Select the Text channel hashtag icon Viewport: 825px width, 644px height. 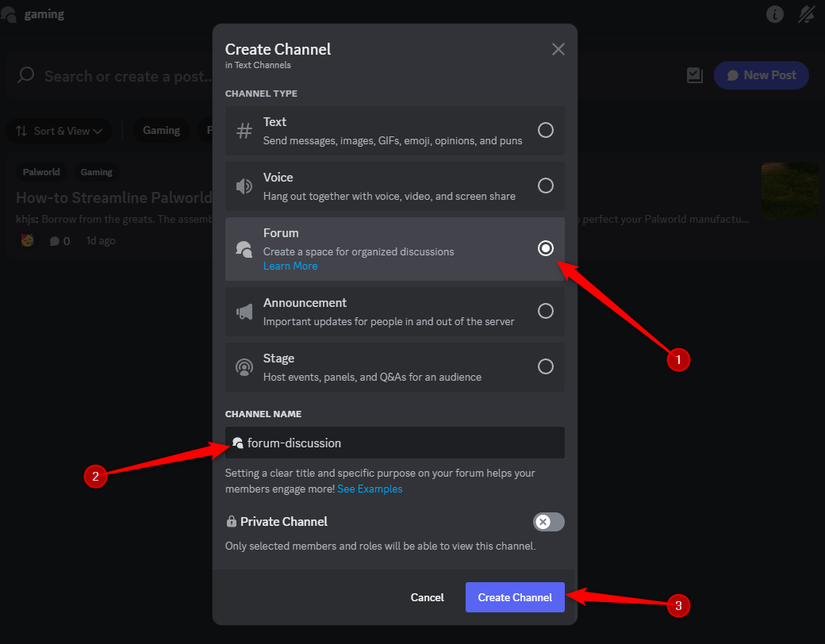[x=244, y=130]
